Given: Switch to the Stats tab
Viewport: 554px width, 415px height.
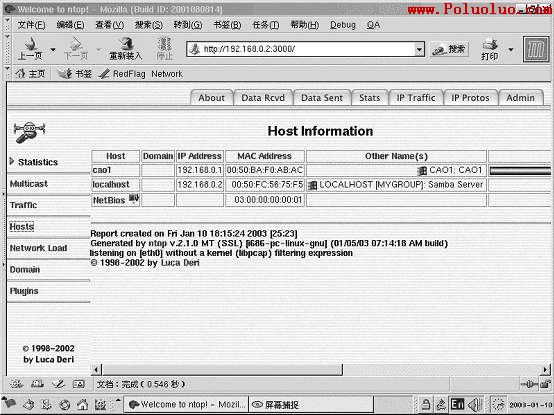Looking at the screenshot, I should (370, 98).
